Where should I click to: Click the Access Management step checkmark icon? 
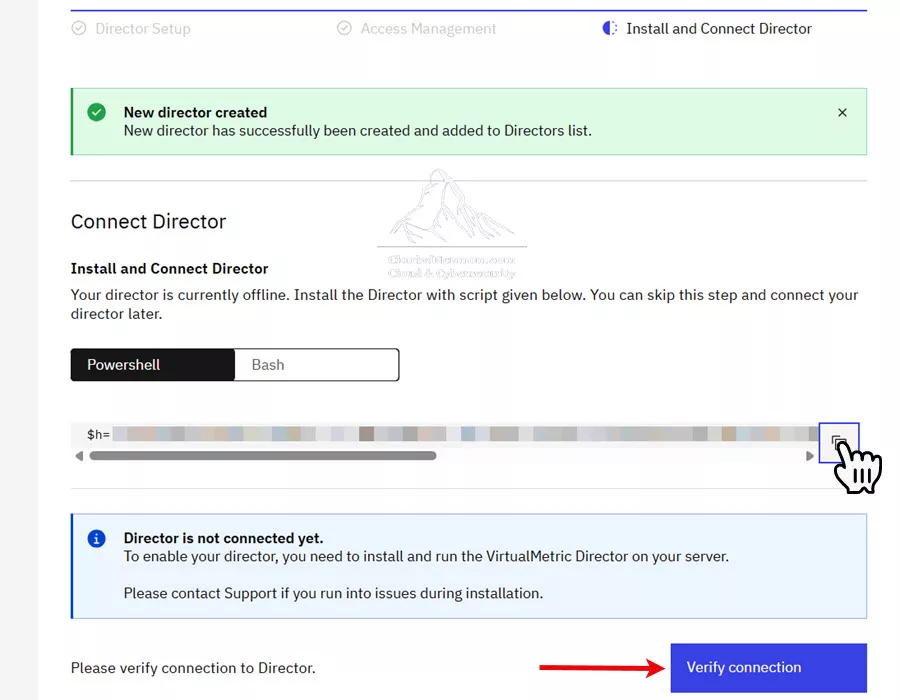[344, 28]
